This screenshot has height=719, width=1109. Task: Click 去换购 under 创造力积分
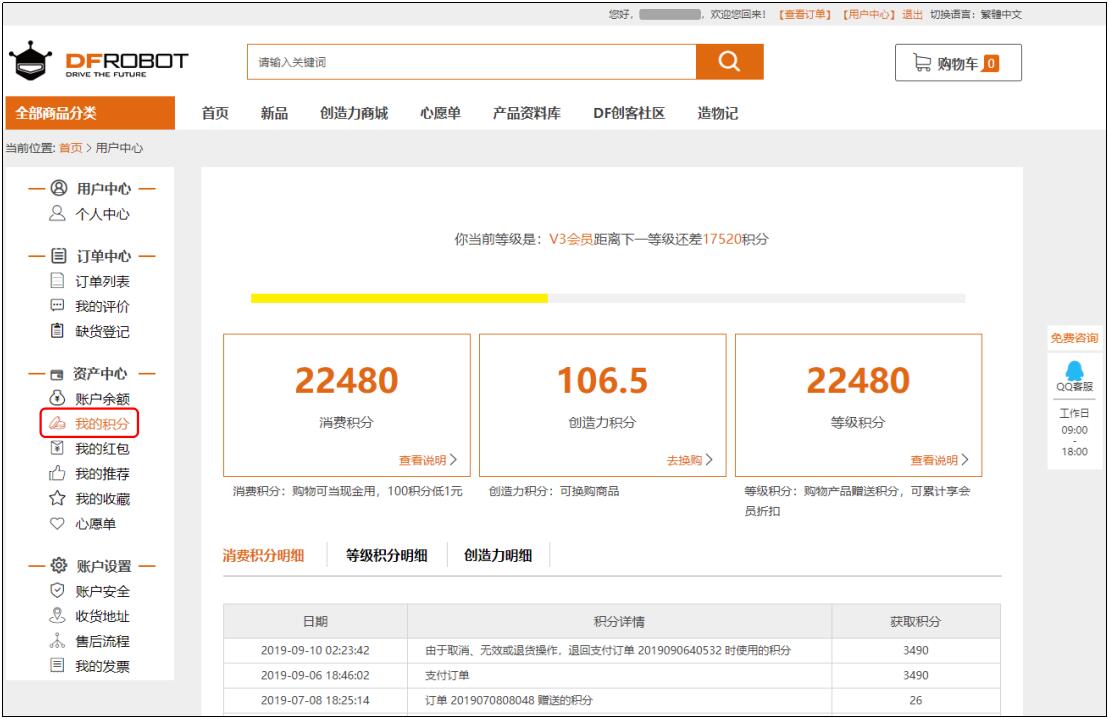pyautogui.click(x=689, y=460)
